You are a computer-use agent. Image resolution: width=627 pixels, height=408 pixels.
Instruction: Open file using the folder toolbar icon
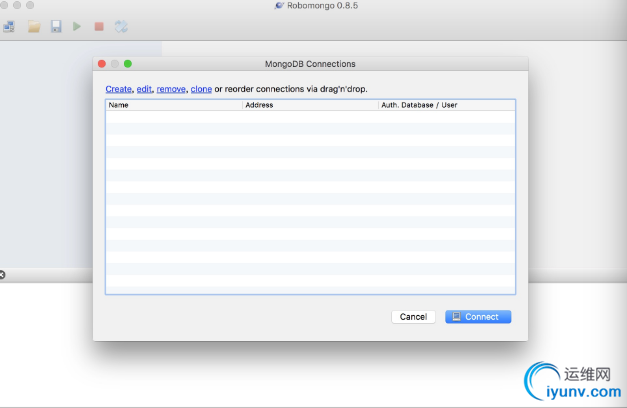pyautogui.click(x=34, y=27)
